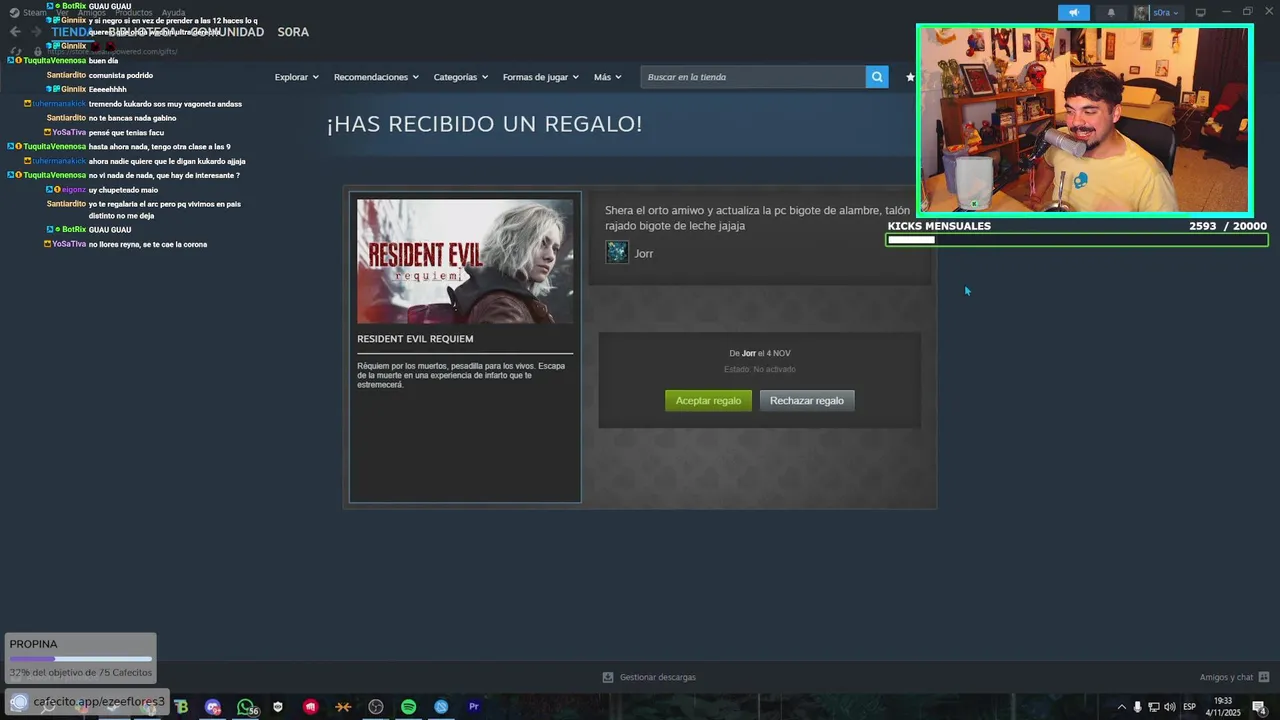The width and height of the screenshot is (1280, 720).
Task: Click the ¡HAS RECIBIDO UN REGALO! heading
Action: pos(484,124)
